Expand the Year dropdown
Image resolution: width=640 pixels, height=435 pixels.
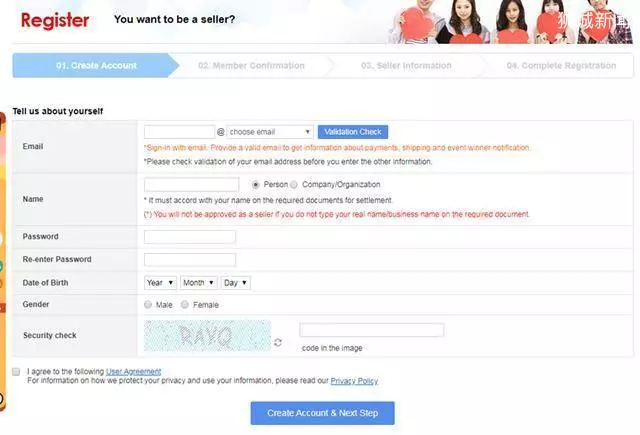pos(160,282)
